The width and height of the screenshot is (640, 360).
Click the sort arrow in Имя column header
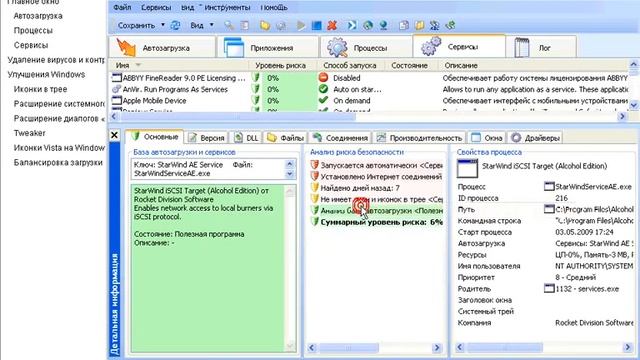[138, 65]
